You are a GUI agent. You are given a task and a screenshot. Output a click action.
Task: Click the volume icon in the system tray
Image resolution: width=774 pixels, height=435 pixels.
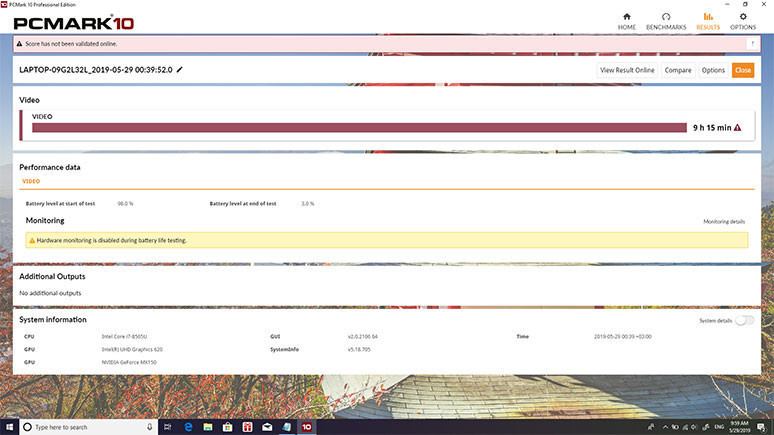(694, 427)
